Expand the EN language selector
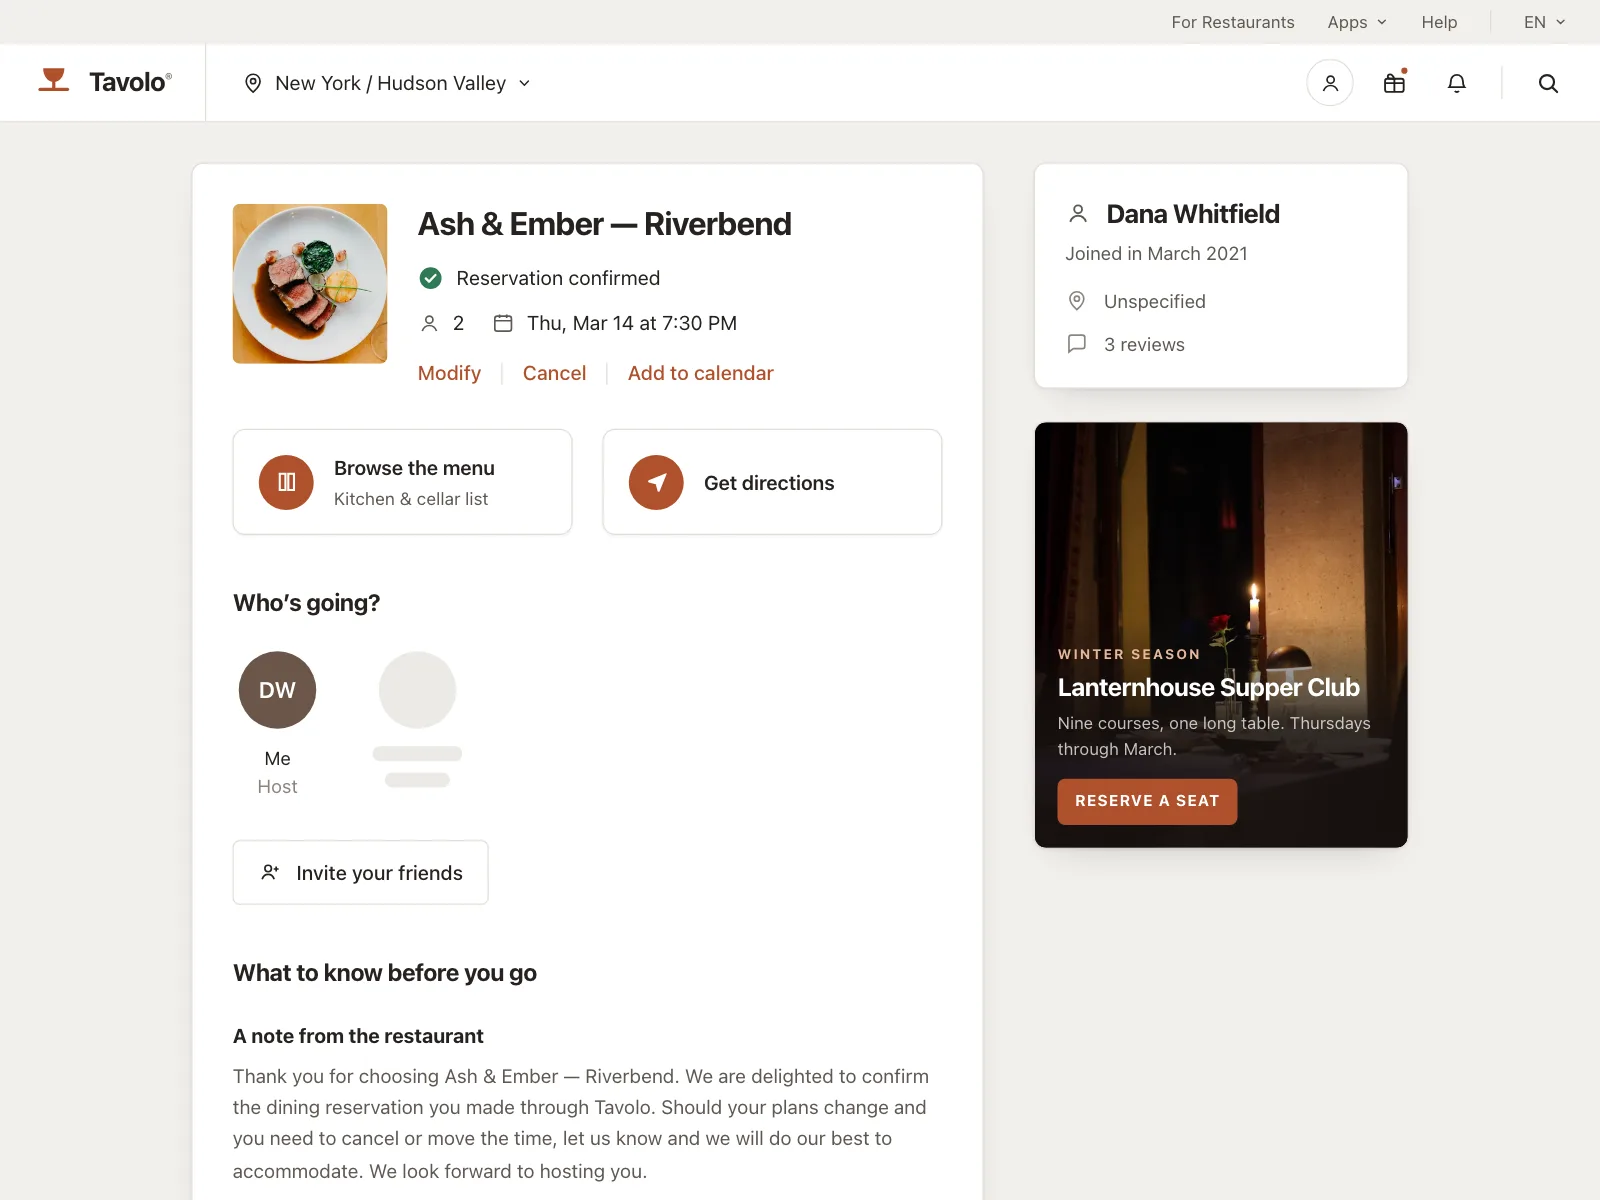This screenshot has height=1200, width=1600. 1545,22
